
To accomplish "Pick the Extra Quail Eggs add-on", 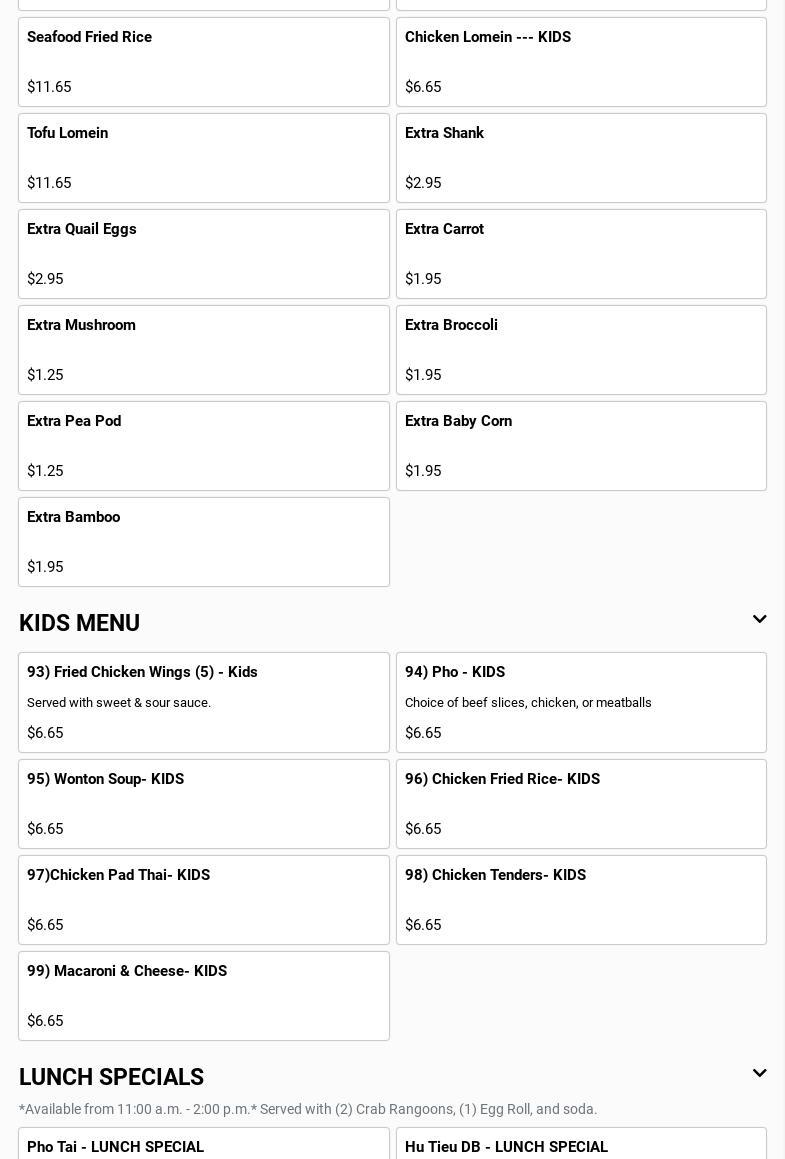I will pos(204,254).
